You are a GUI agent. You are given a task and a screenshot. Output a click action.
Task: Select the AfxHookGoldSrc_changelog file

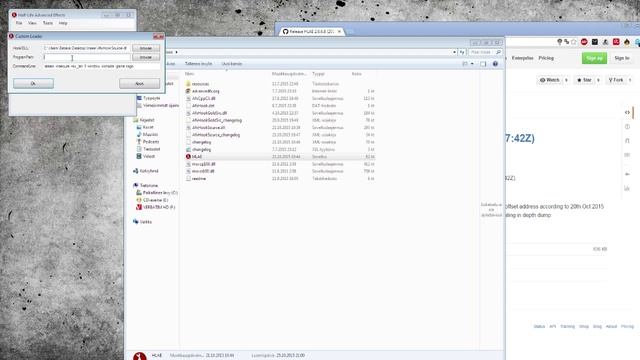click(217, 120)
